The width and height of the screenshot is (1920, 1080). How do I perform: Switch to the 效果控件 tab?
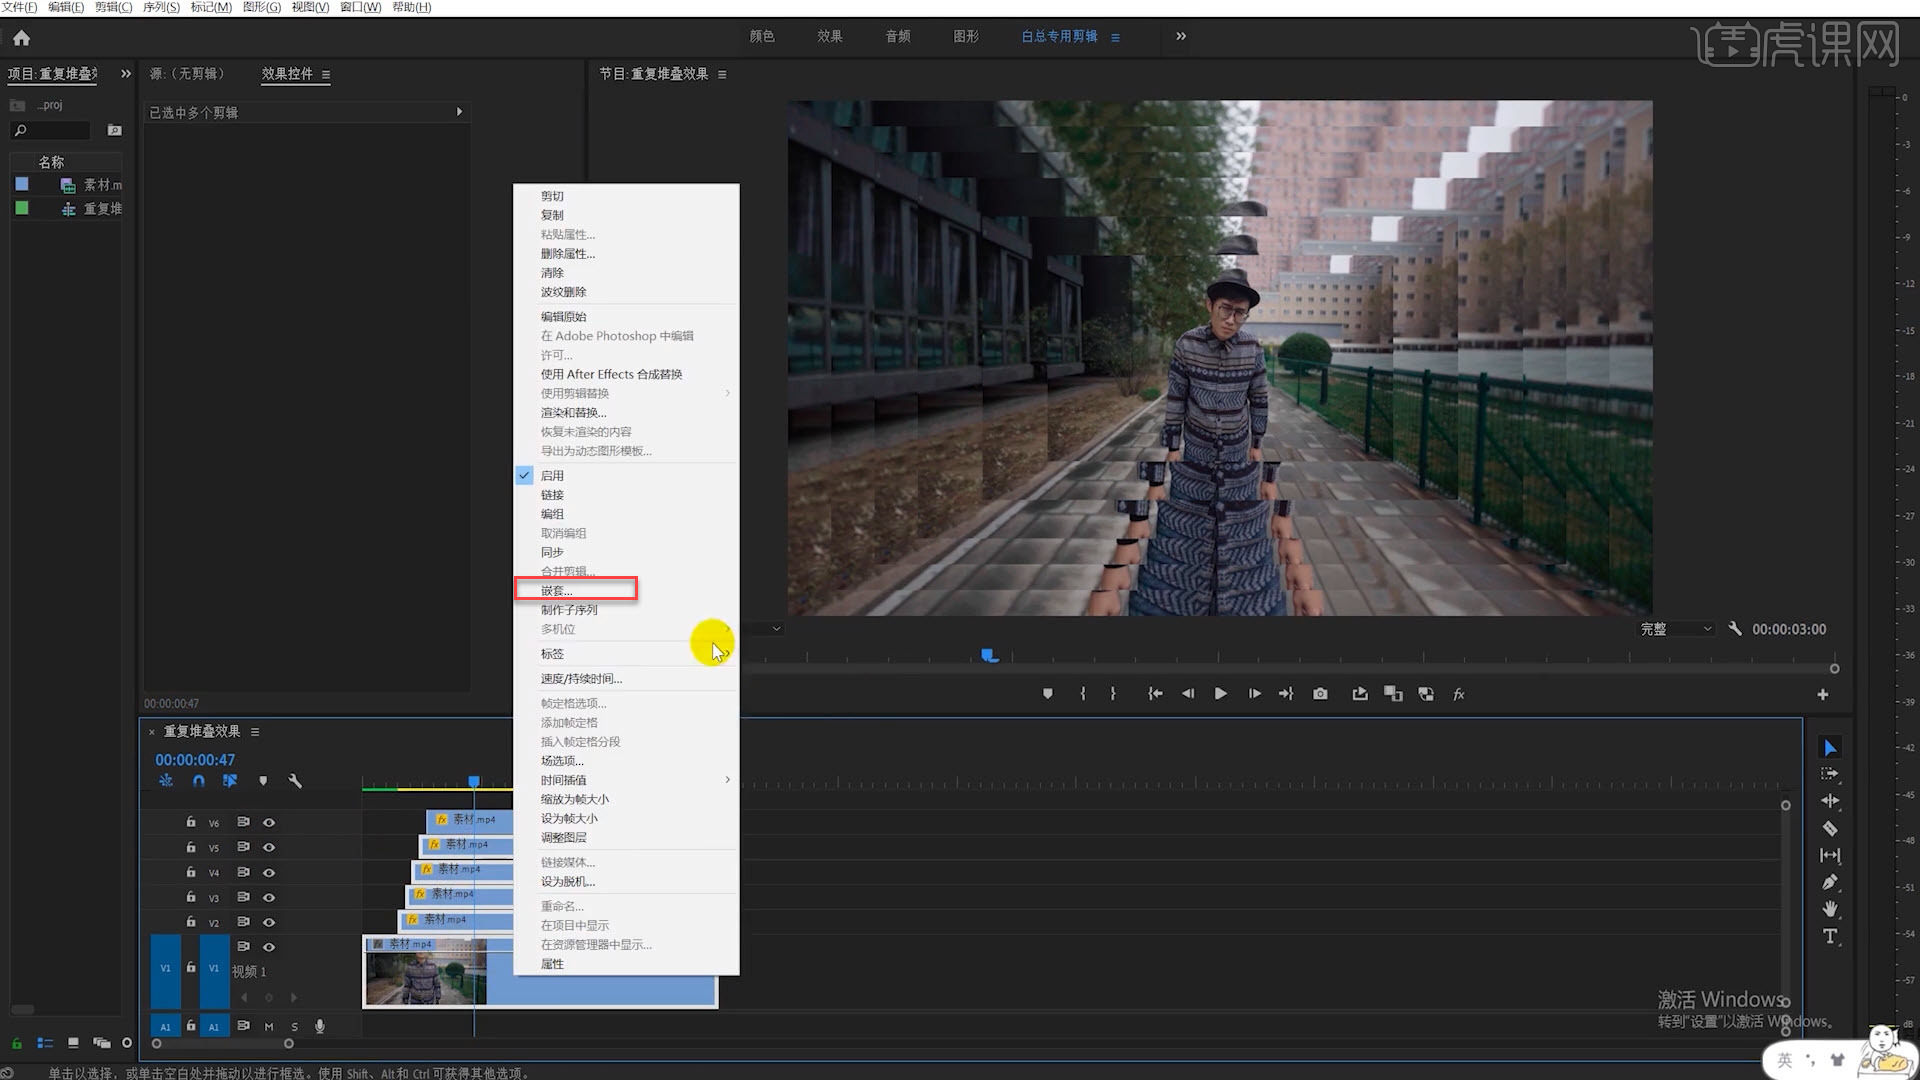287,74
